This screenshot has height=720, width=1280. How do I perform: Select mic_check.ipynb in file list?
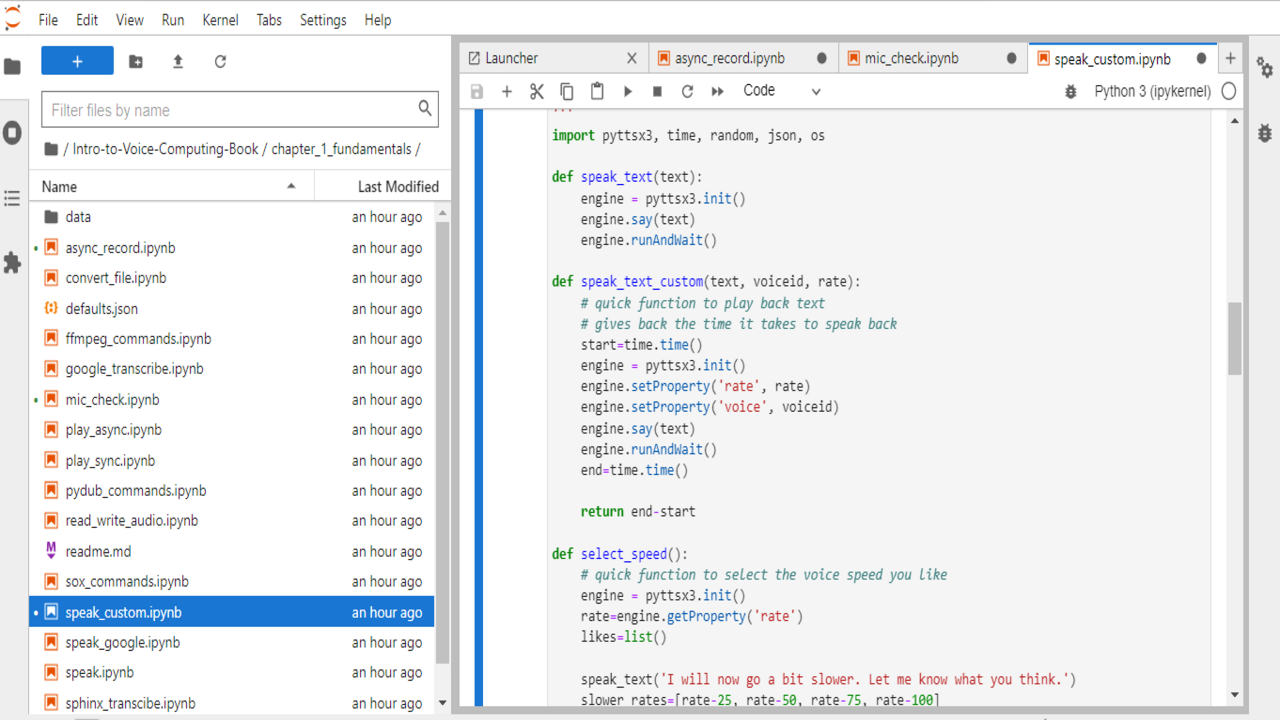(232, 400)
